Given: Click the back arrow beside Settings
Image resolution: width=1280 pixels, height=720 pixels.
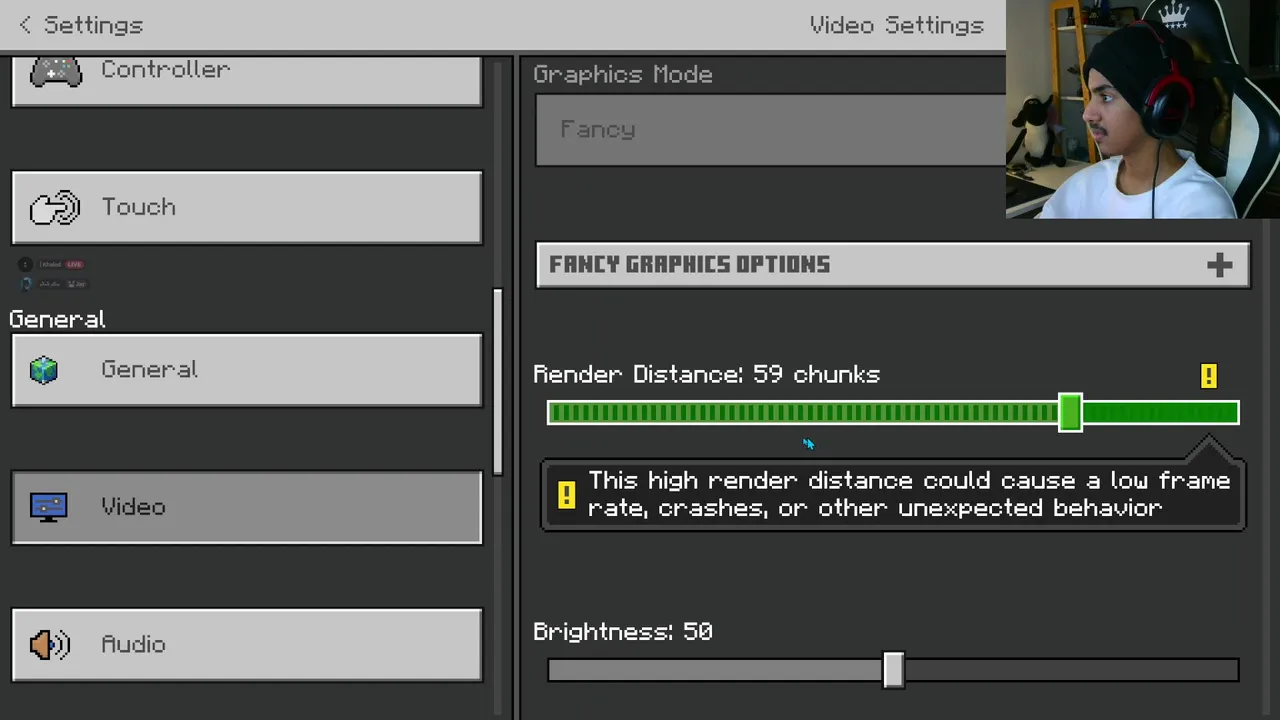Looking at the screenshot, I should 25,25.
